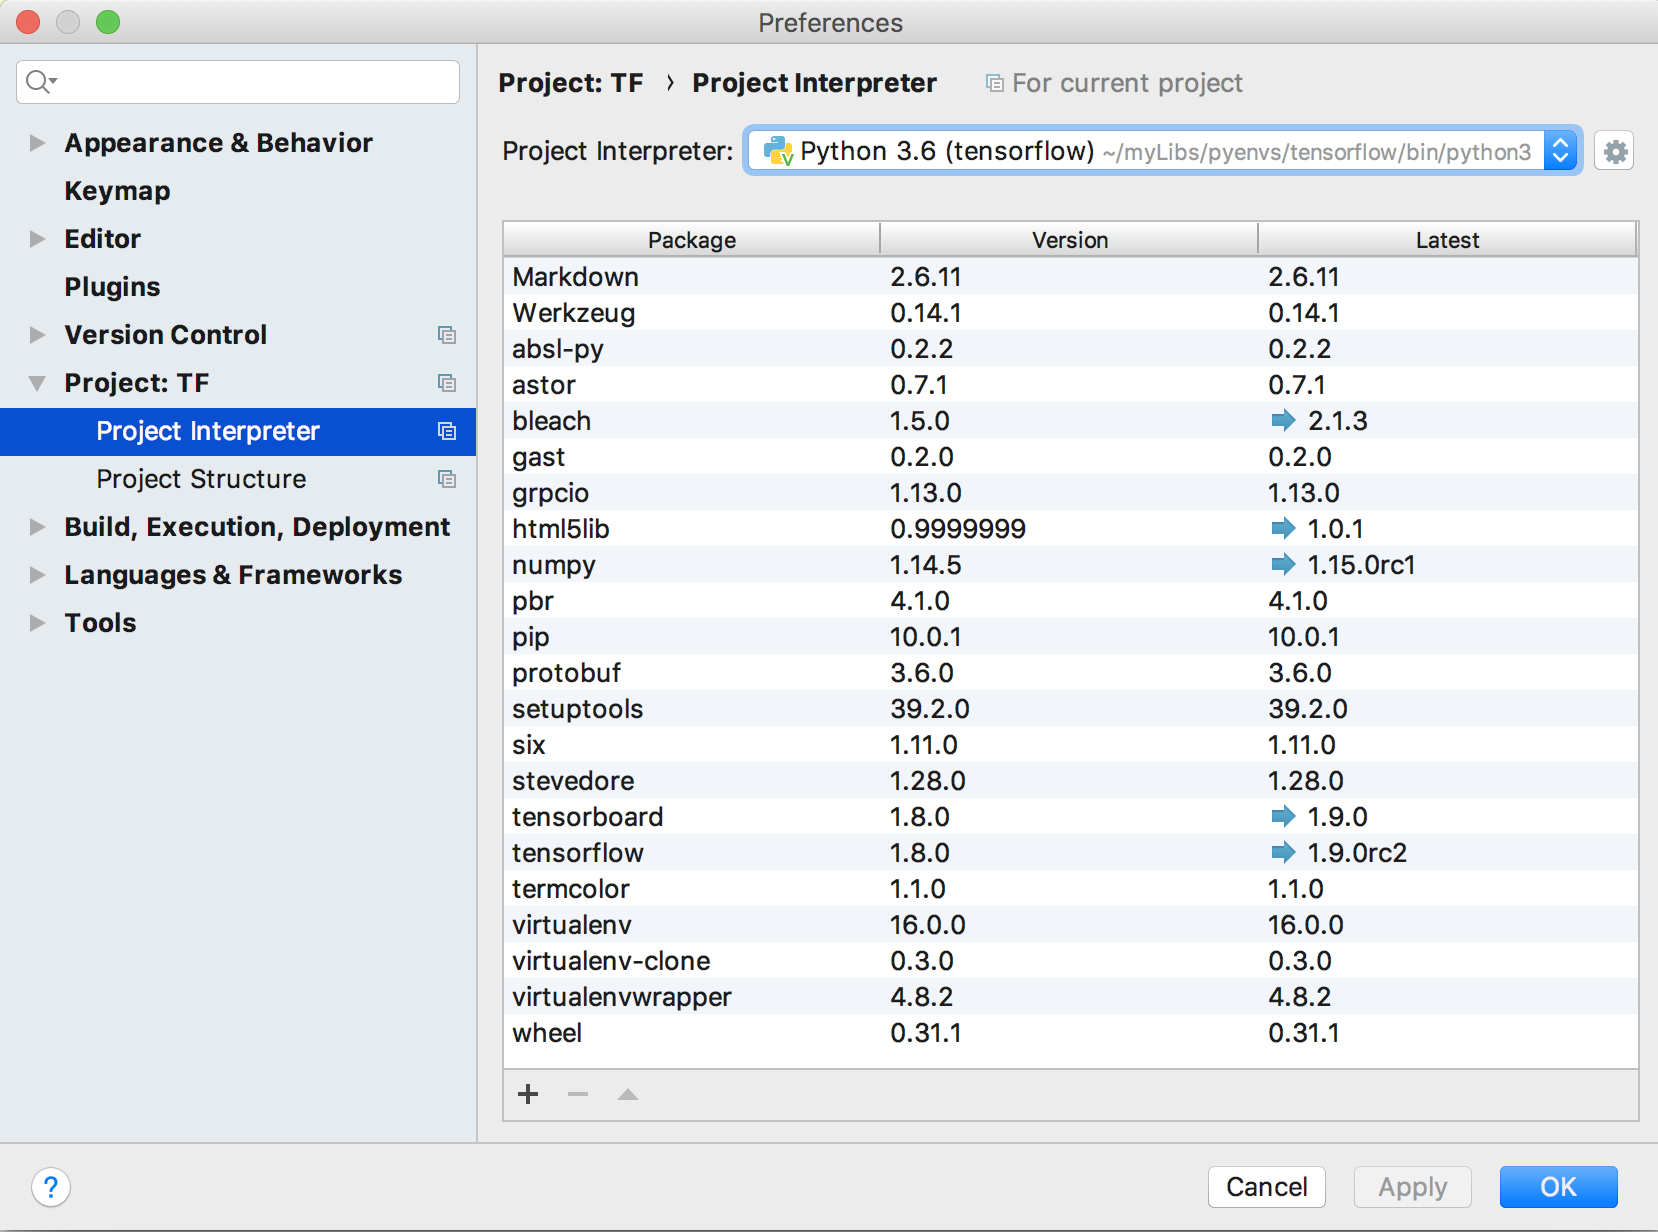Viewport: 1658px width, 1232px height.
Task: Open the Project Interpreter dropdown
Action: (x=1163, y=151)
